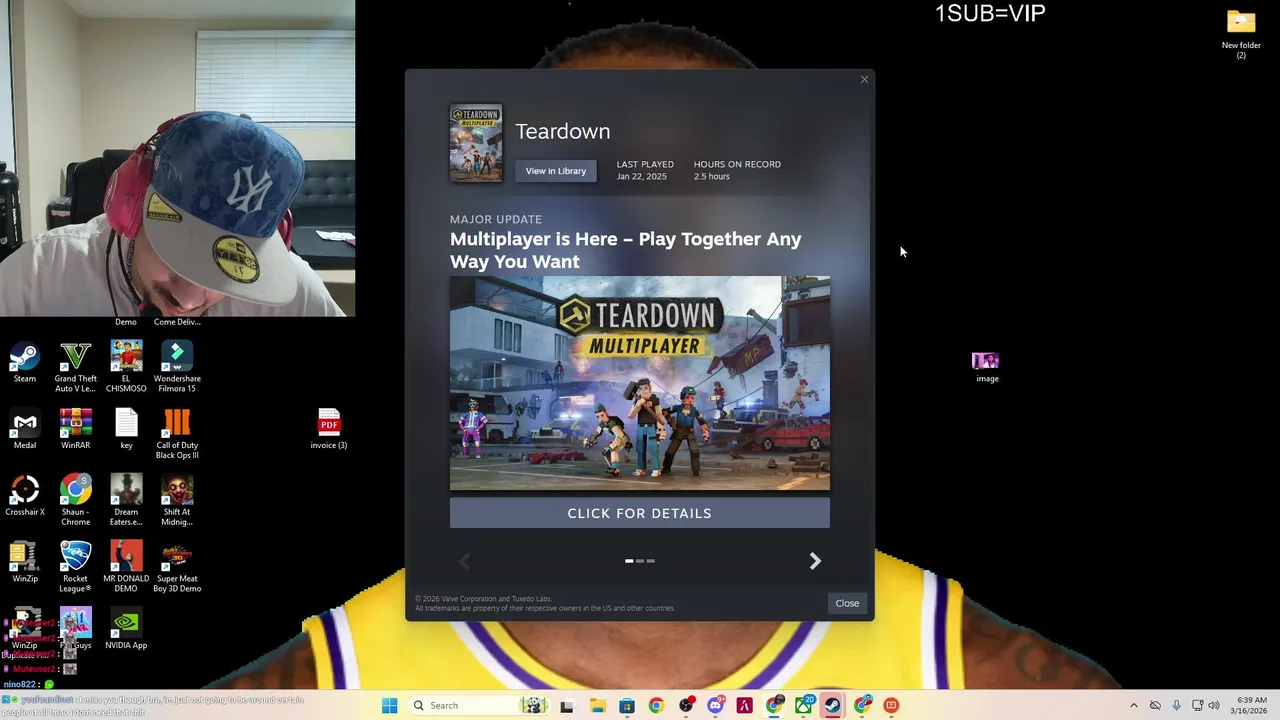Screen dimensions: 1280x720
Task: Click the 'Multiplayer is Here' headline
Action: point(625,250)
